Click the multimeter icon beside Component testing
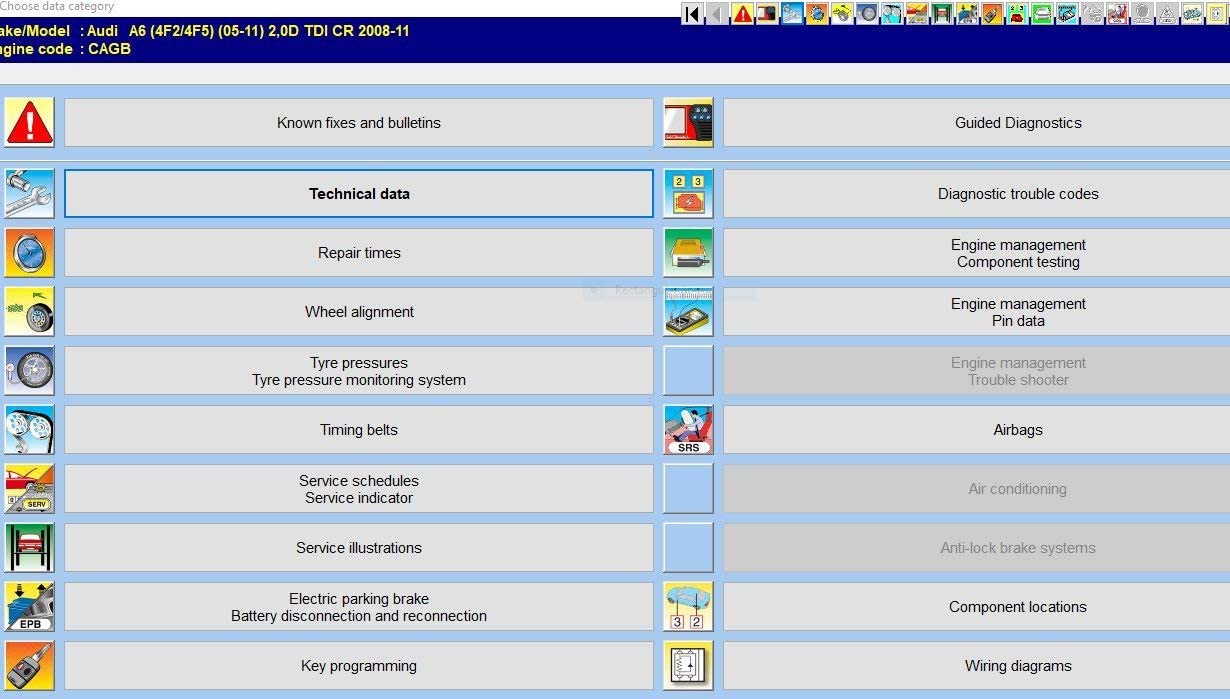1230x699 pixels. click(x=688, y=252)
